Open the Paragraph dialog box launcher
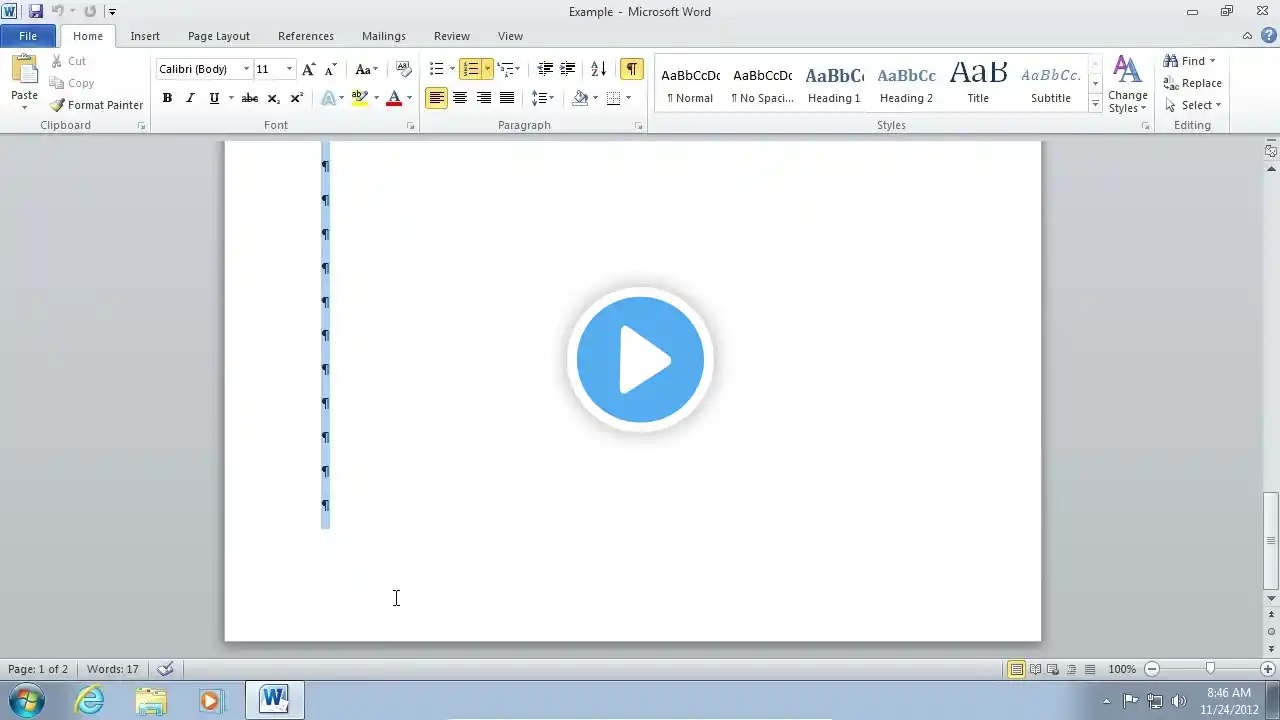 (x=639, y=126)
